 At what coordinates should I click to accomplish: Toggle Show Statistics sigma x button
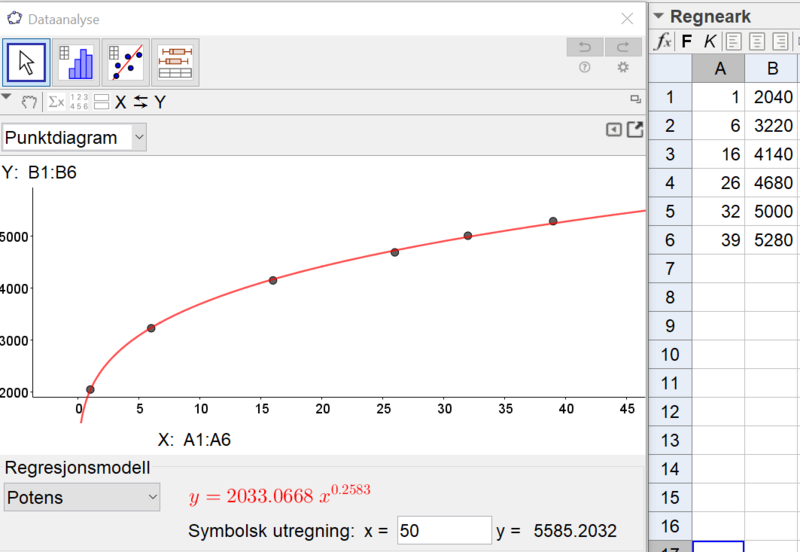point(56,102)
